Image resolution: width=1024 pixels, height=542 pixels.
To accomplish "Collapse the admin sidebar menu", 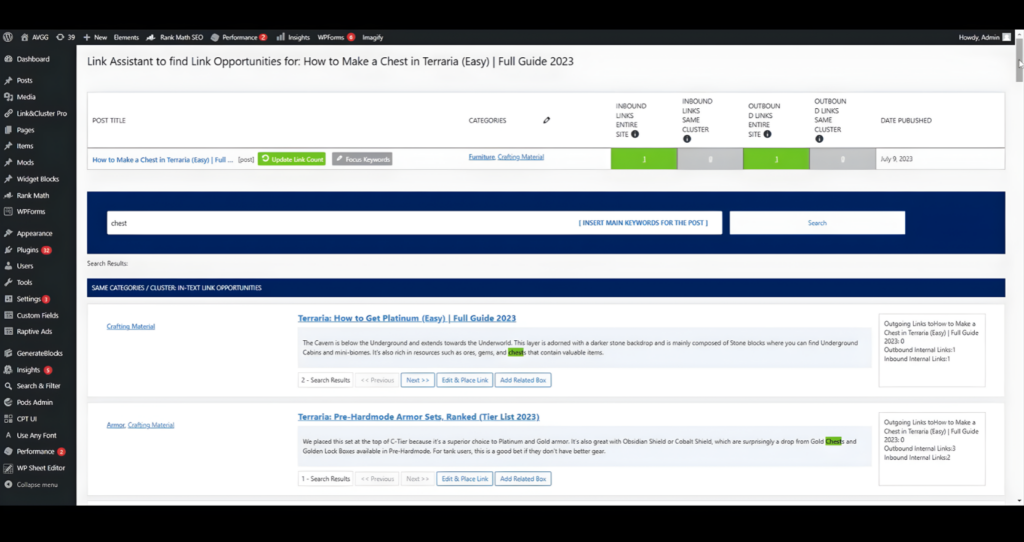I will click(x=36, y=484).
